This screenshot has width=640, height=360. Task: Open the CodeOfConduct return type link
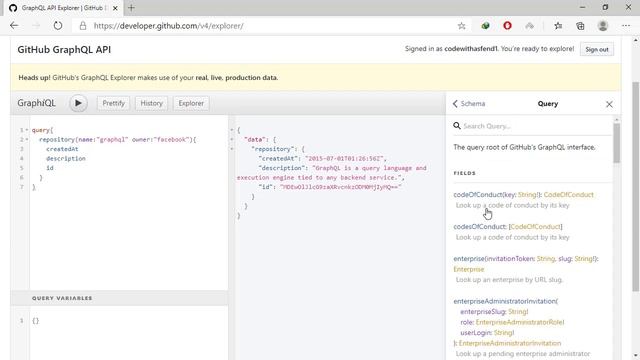(x=569, y=195)
